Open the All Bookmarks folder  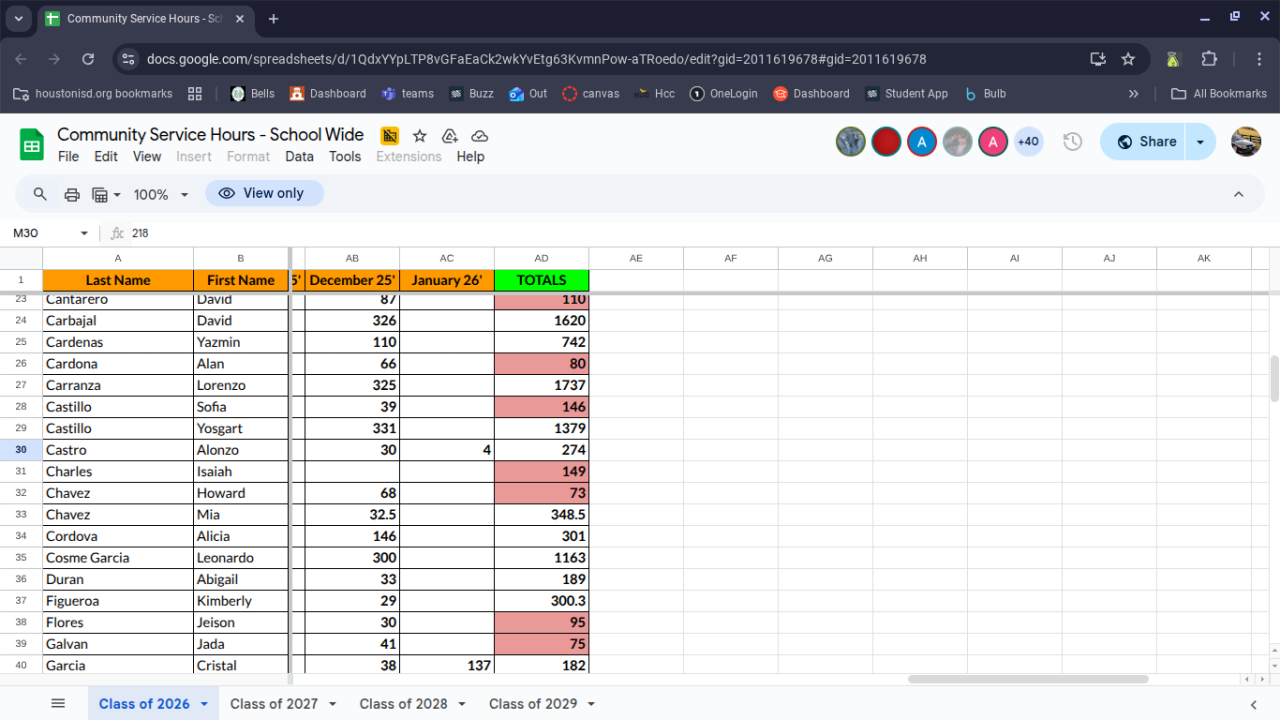point(1219,94)
